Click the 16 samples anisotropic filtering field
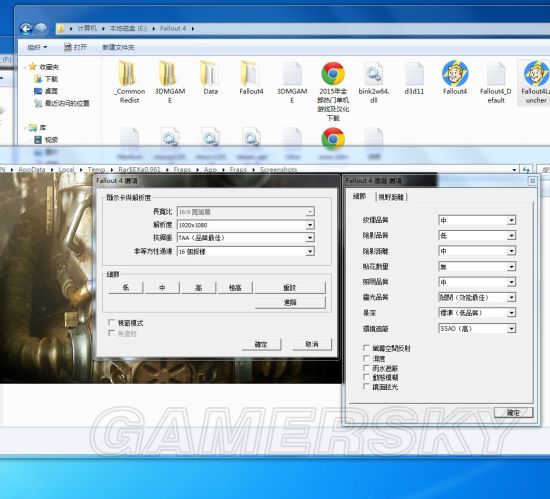This screenshot has width=550, height=499. (x=246, y=251)
